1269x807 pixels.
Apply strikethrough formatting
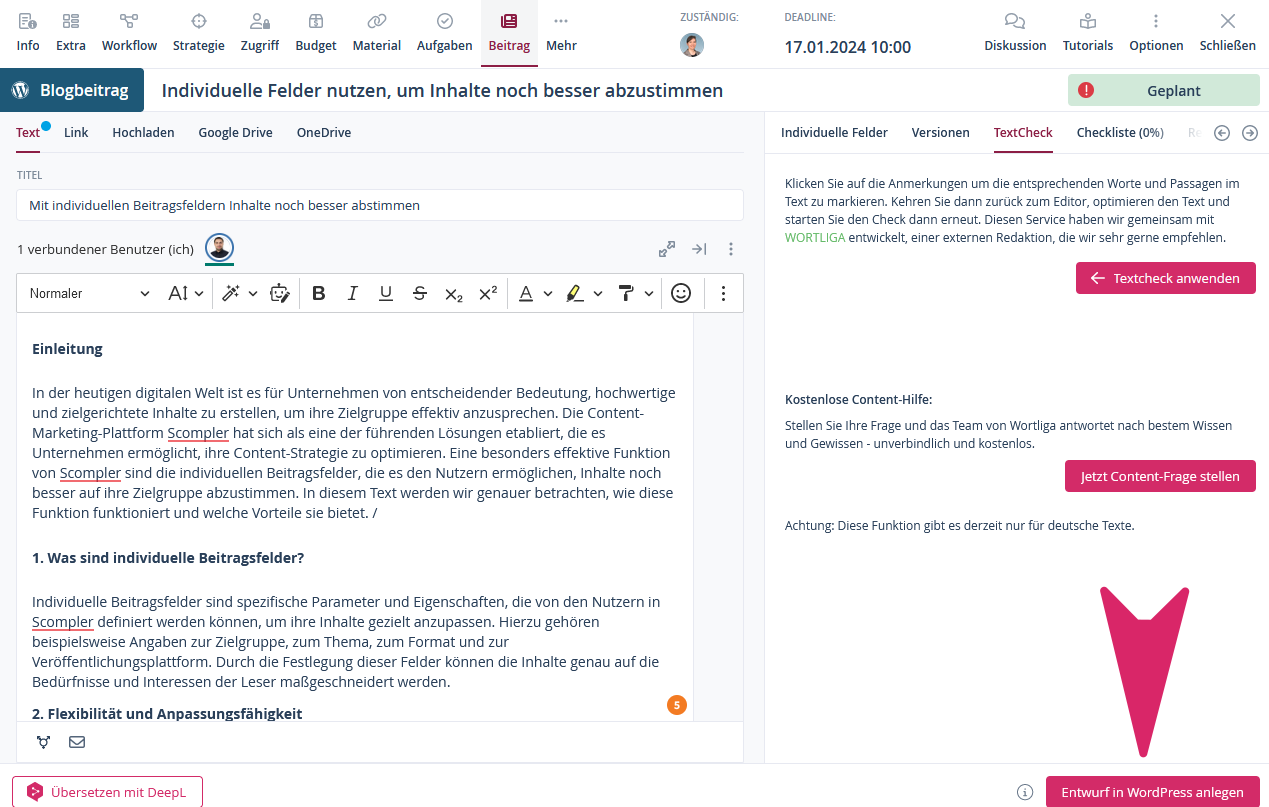(420, 293)
